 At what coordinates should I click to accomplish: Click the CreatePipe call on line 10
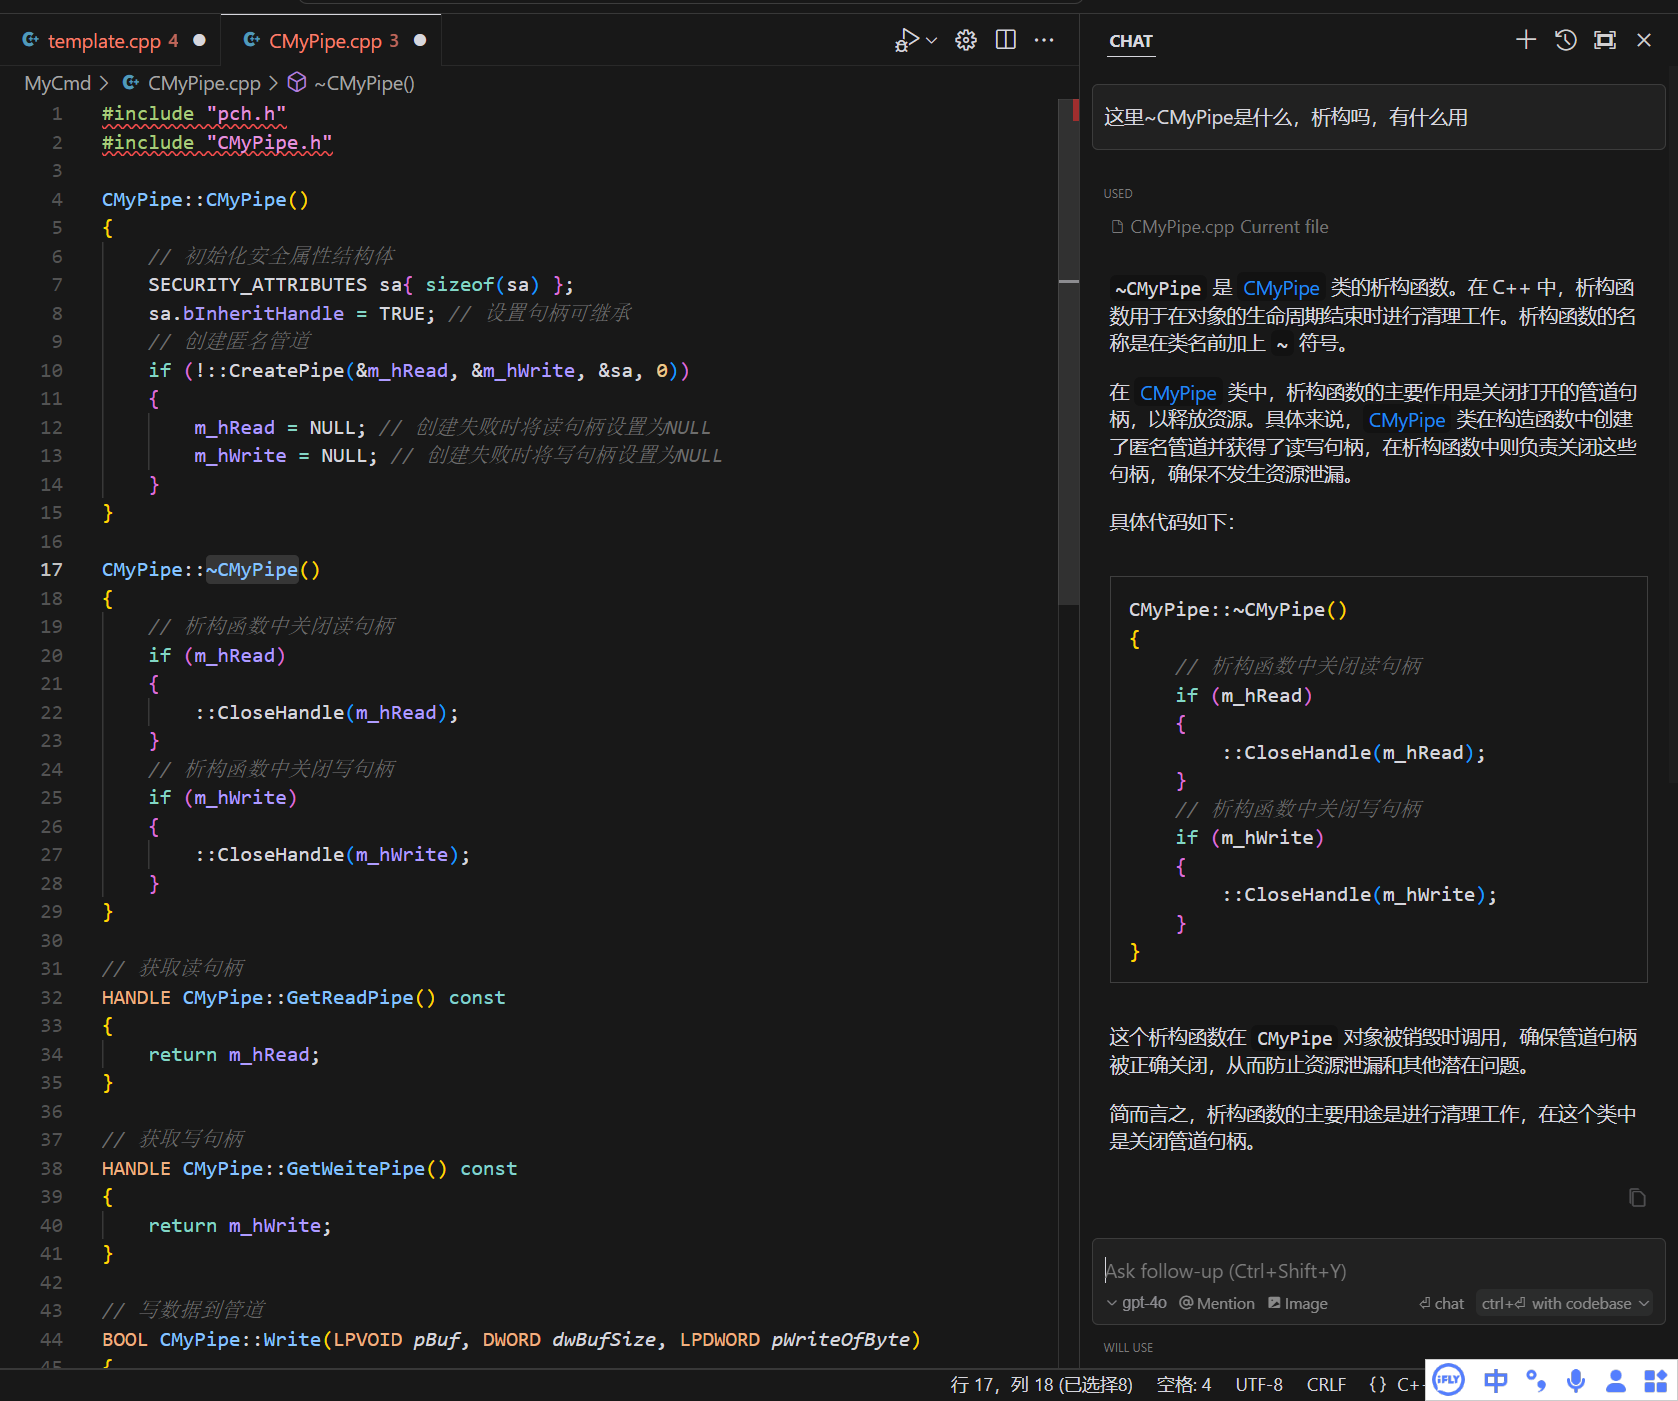coord(286,370)
